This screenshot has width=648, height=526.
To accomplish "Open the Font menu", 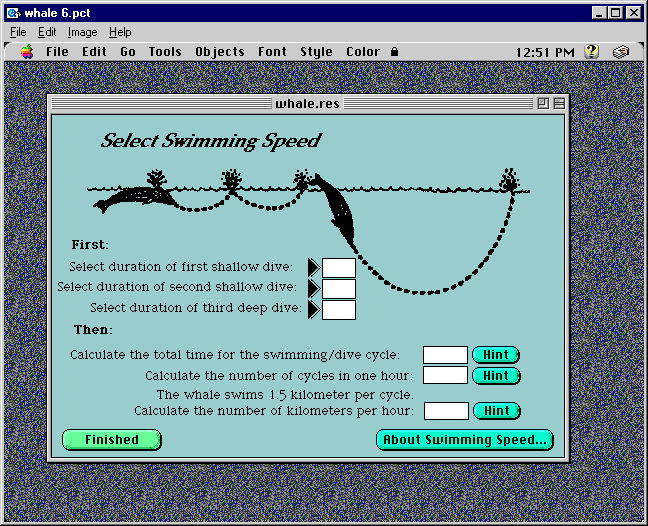I will point(272,52).
